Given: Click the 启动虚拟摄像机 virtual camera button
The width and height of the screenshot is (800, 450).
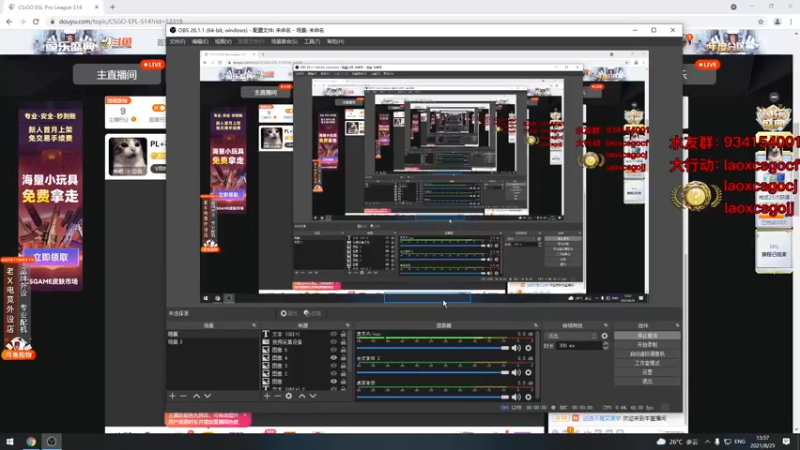Looking at the screenshot, I should [647, 354].
